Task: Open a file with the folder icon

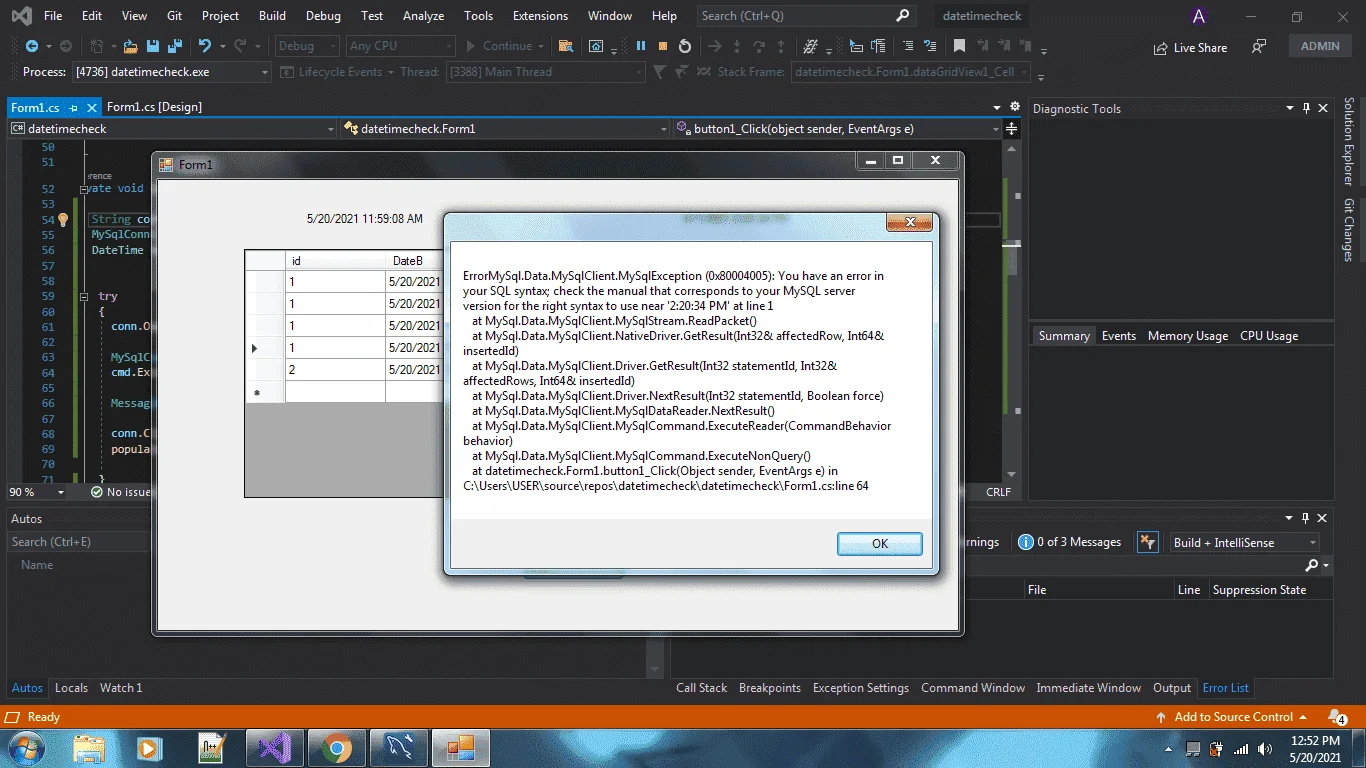Action: tap(130, 46)
